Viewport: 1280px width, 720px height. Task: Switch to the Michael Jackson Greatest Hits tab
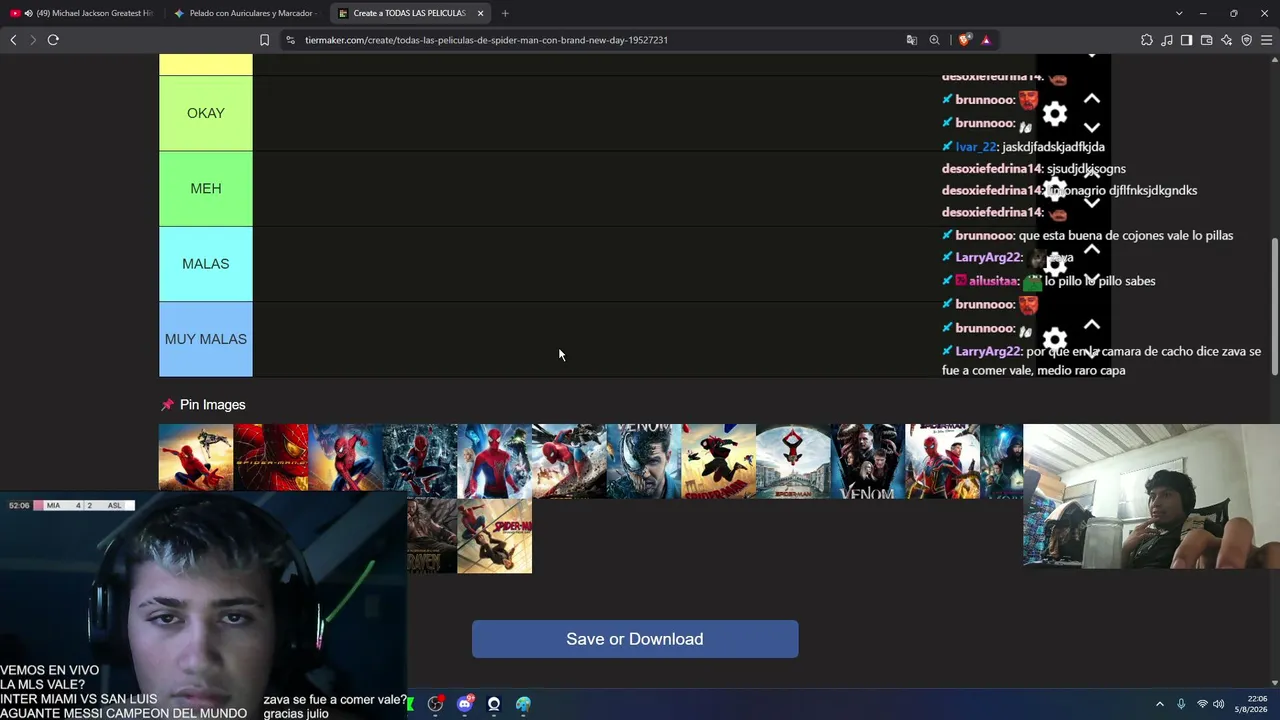click(81, 13)
